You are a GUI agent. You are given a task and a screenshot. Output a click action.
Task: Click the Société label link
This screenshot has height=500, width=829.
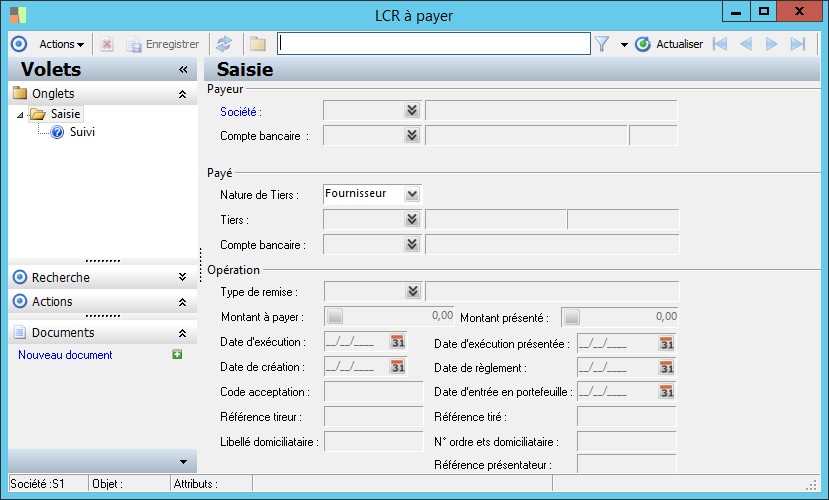point(241,112)
